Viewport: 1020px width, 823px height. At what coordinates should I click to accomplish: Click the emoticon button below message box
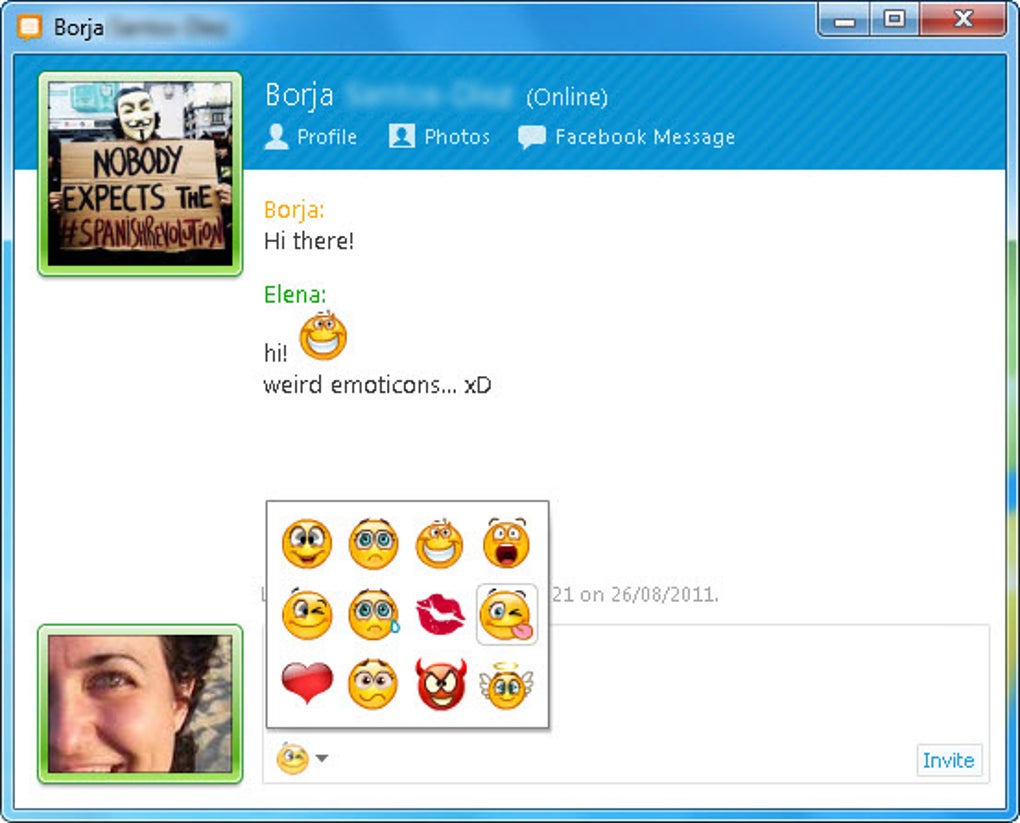(x=292, y=759)
